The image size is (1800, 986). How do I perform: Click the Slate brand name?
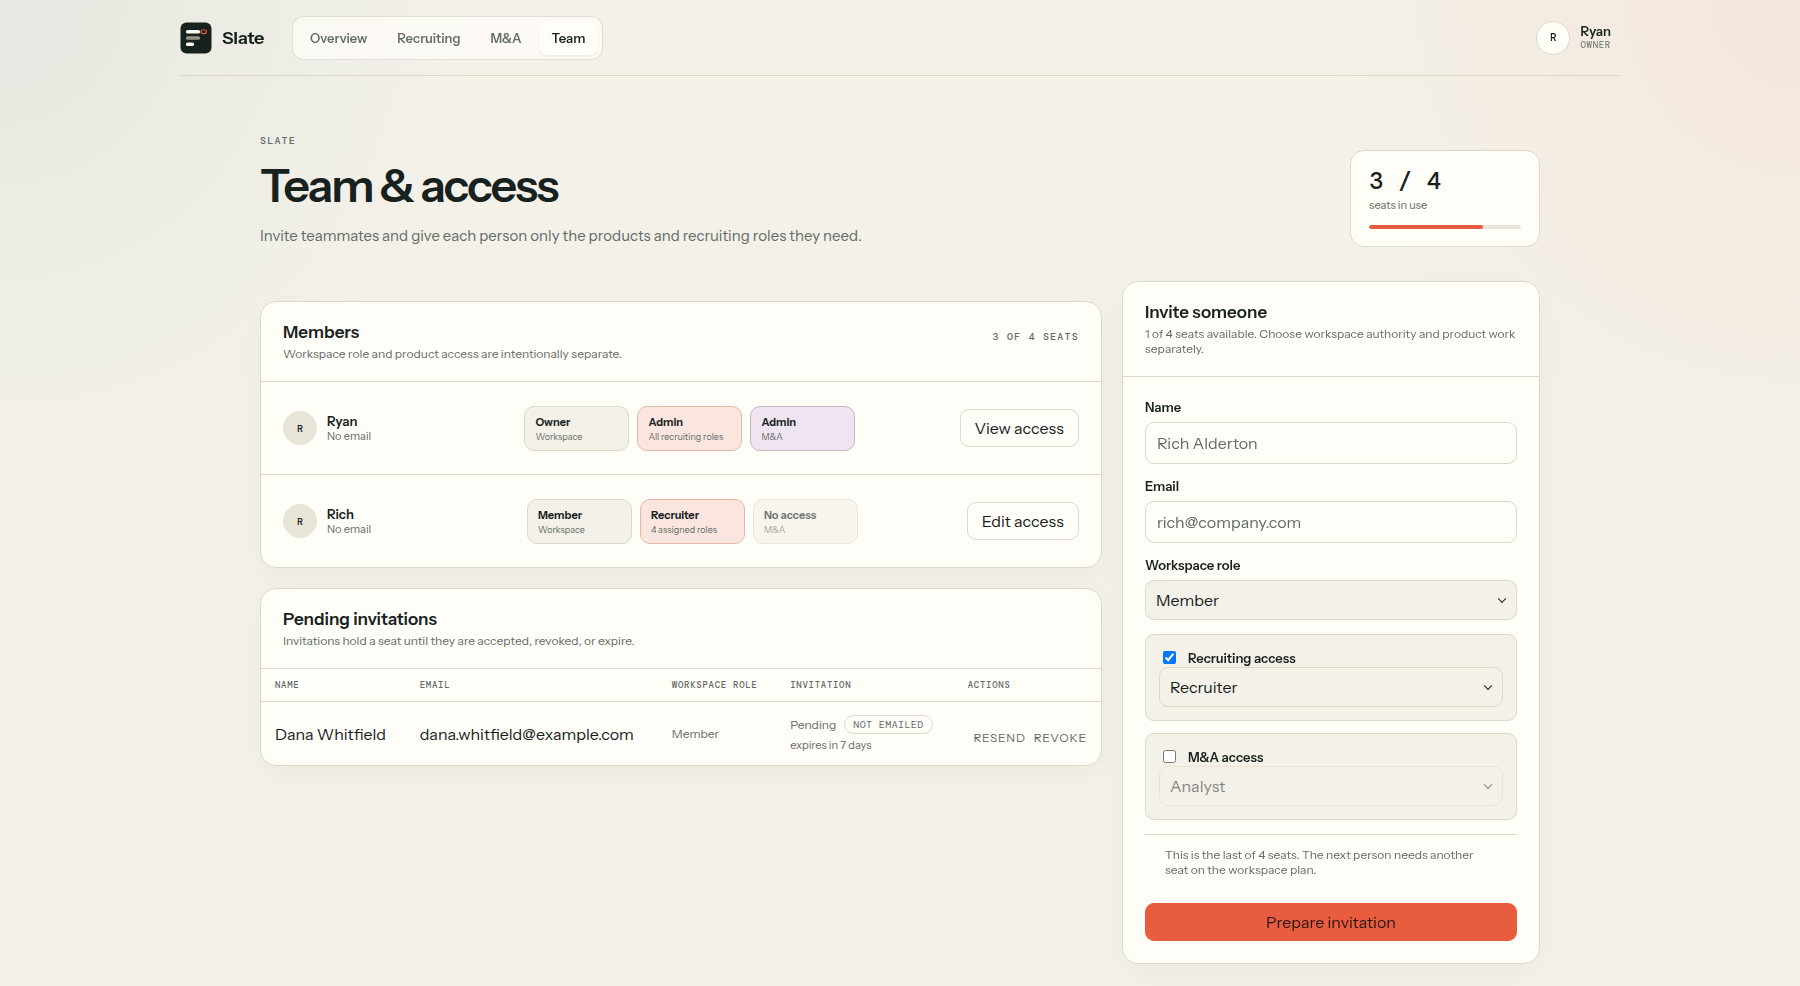(243, 38)
